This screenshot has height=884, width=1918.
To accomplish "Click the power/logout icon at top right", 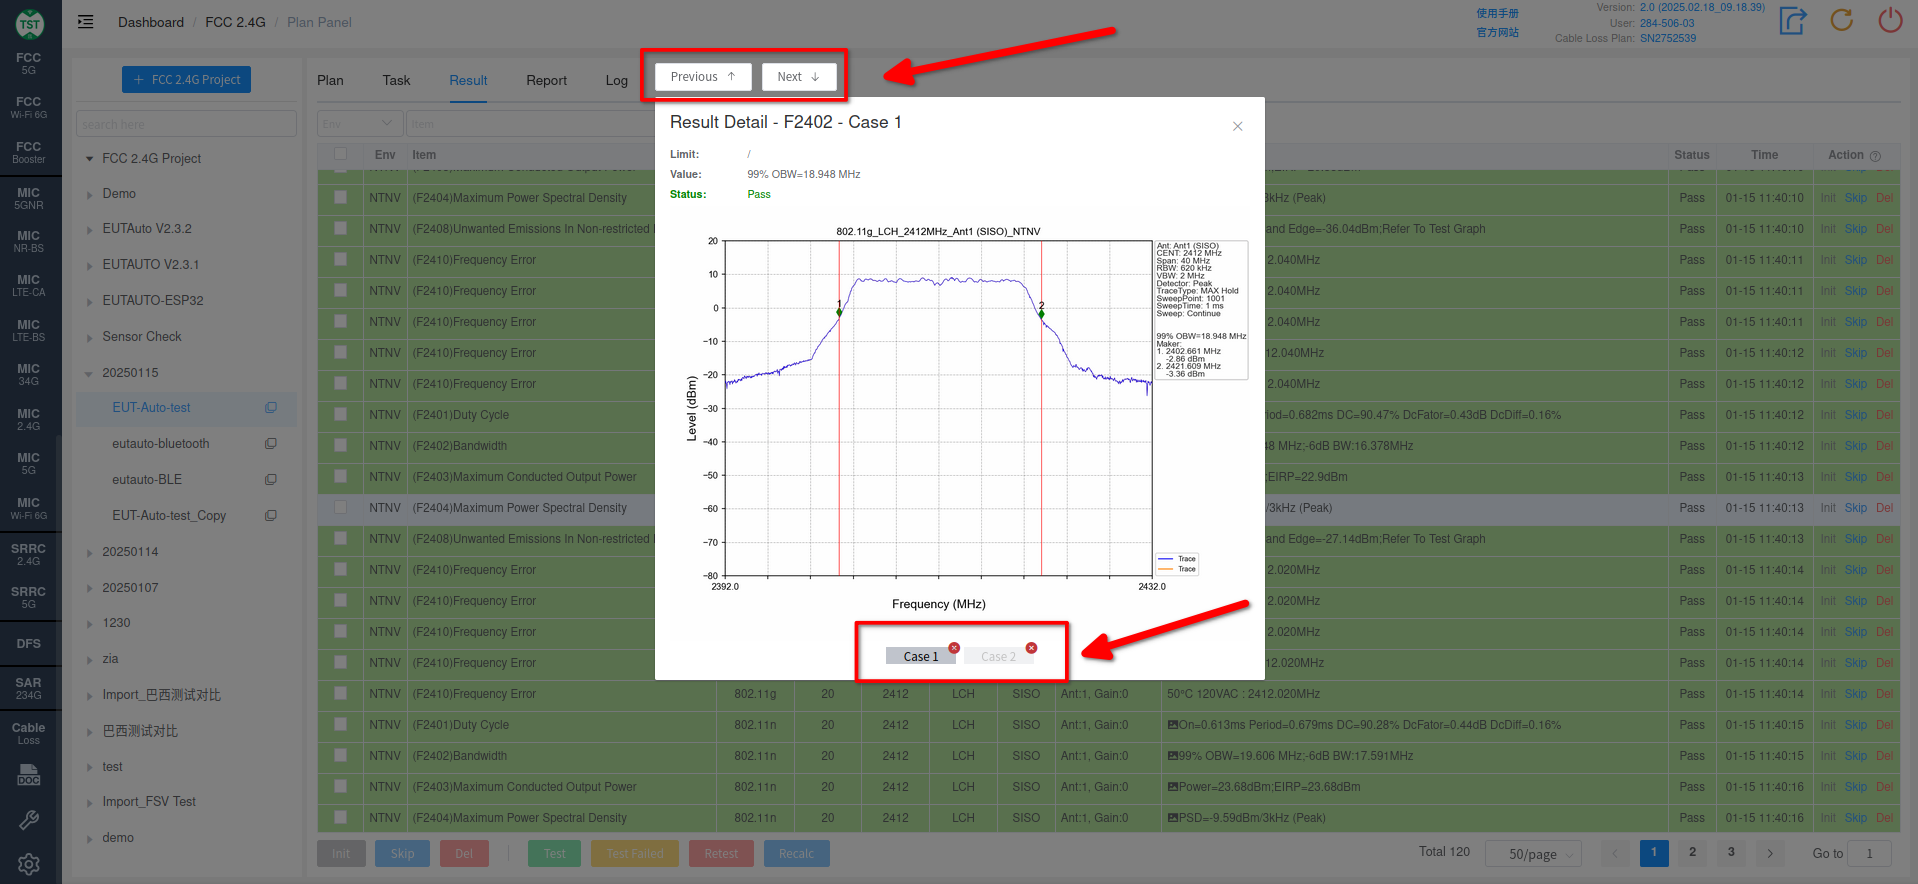I will tap(1889, 21).
